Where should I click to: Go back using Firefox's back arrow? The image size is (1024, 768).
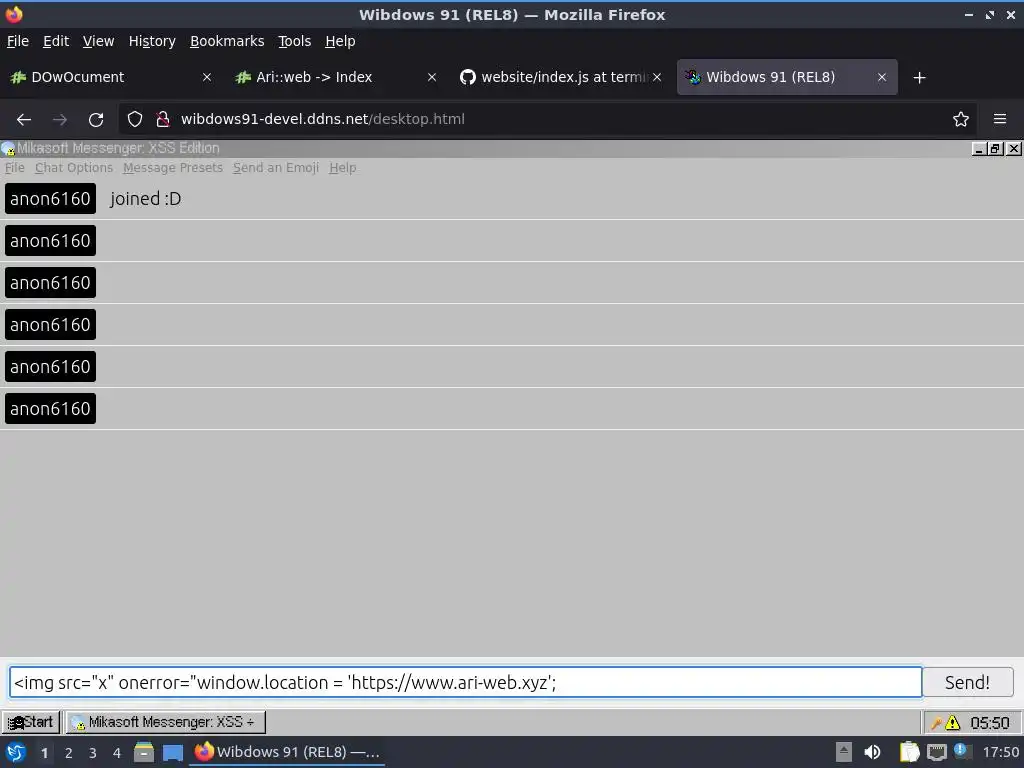[24, 120]
